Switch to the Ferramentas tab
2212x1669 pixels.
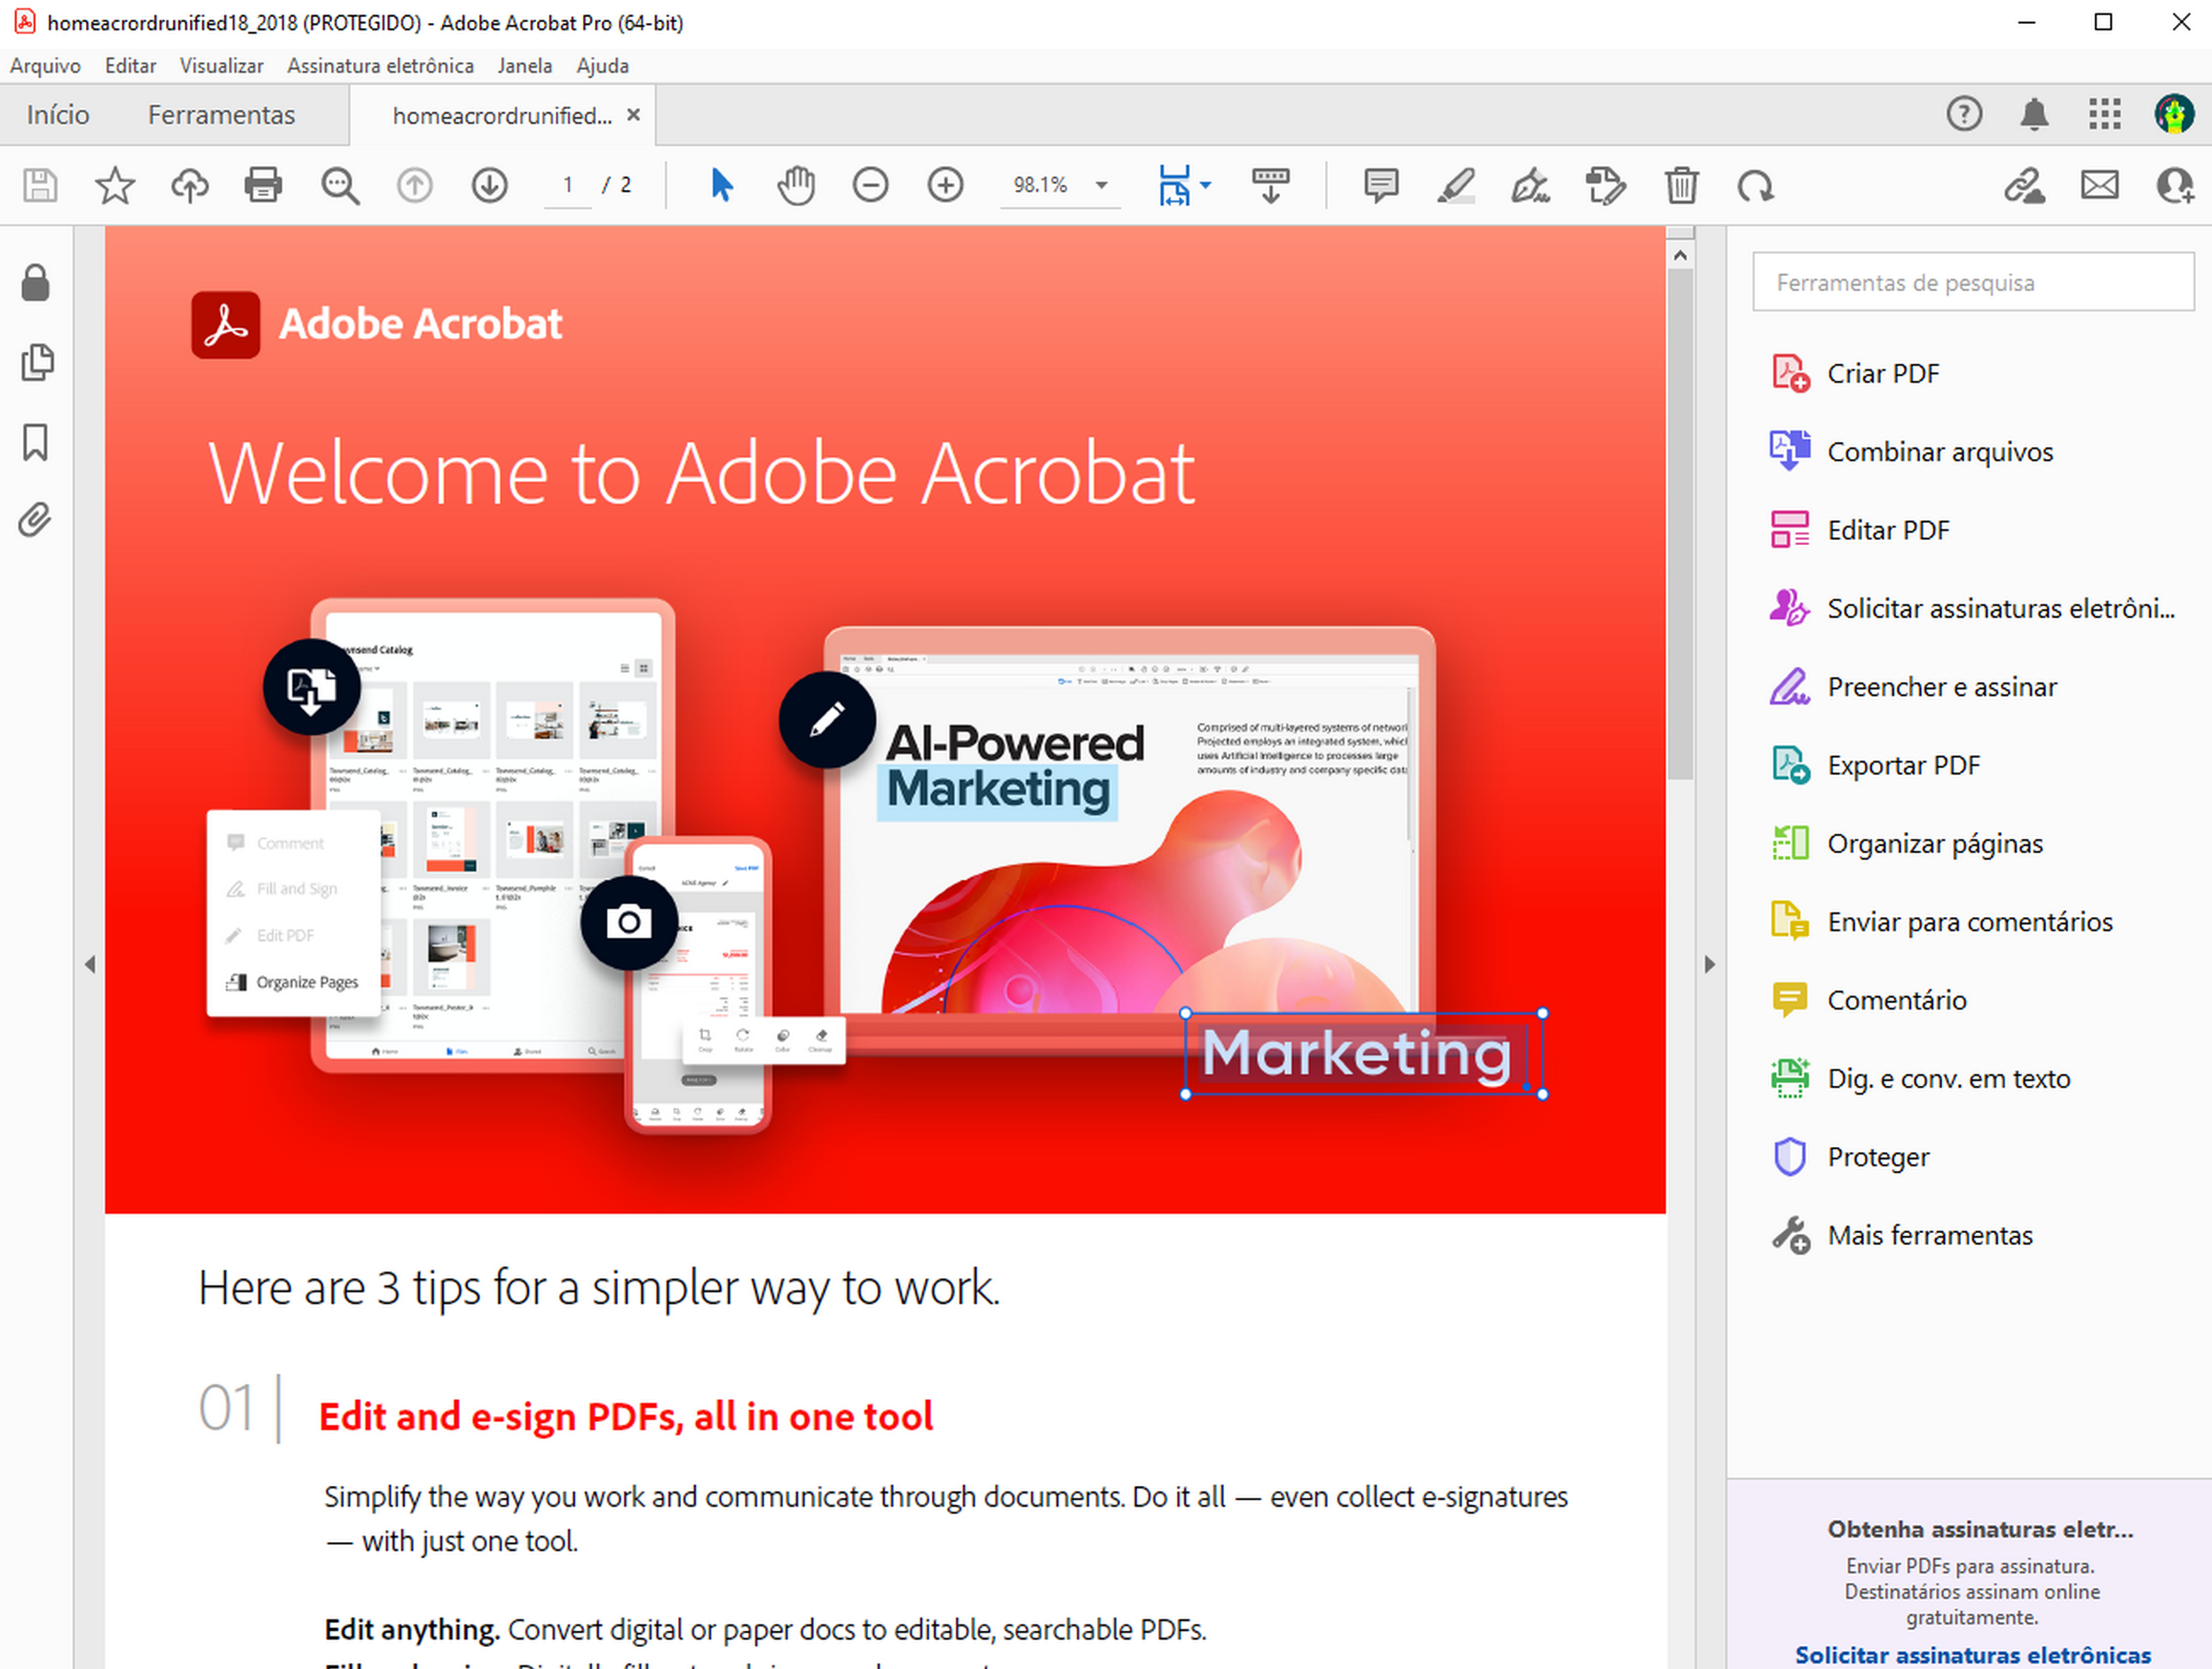tap(221, 115)
